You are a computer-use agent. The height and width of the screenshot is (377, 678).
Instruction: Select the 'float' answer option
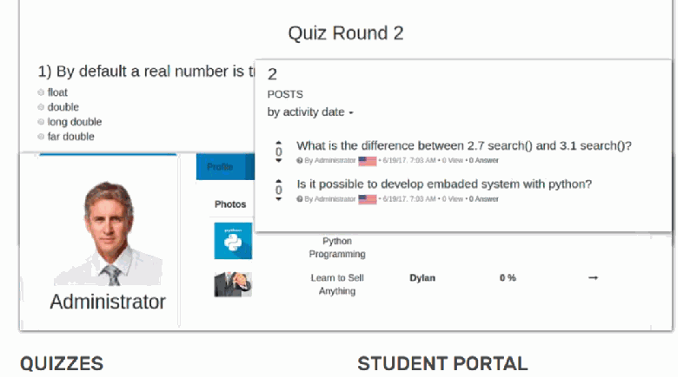pyautogui.click(x=41, y=93)
